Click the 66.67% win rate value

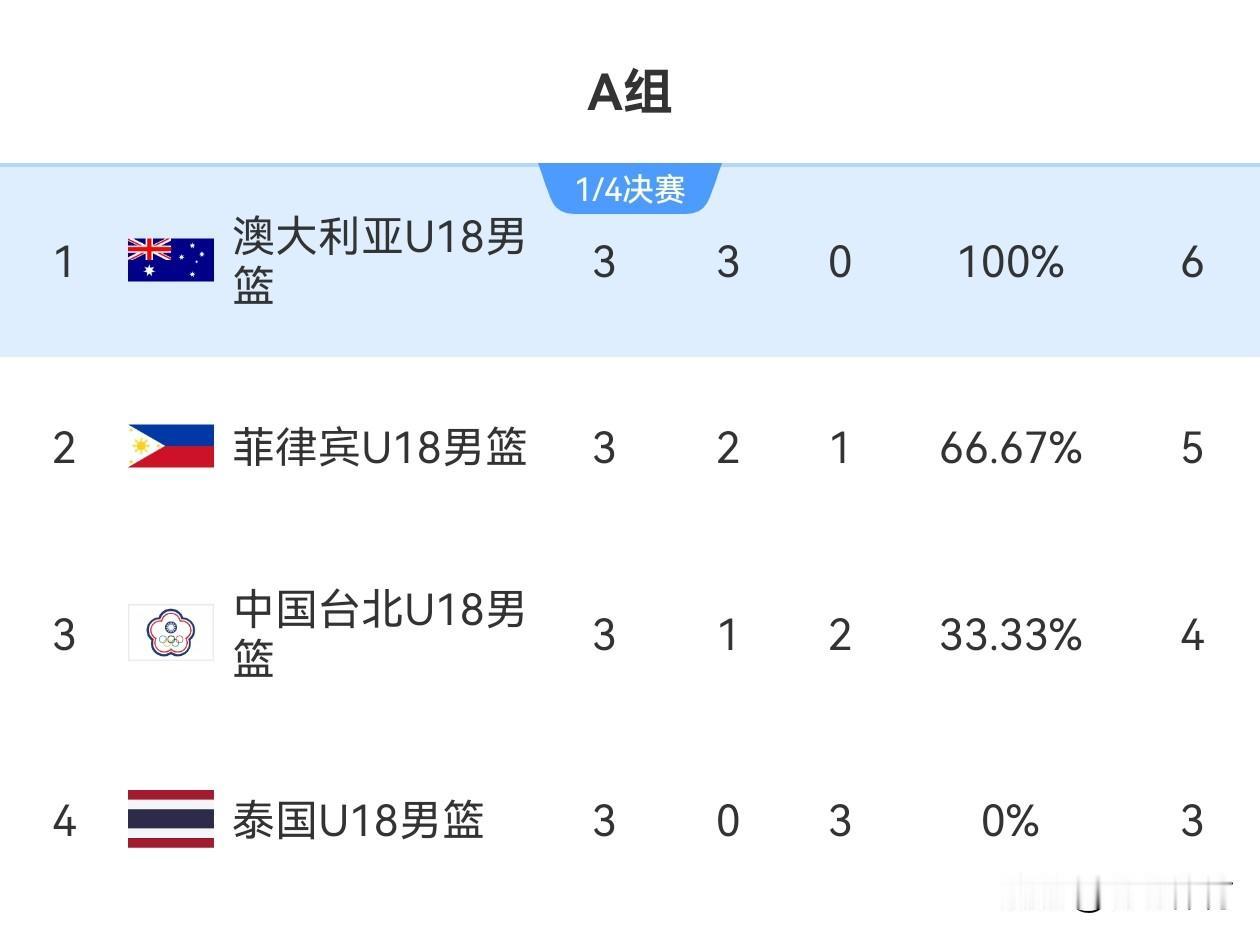pyautogui.click(x=1011, y=448)
